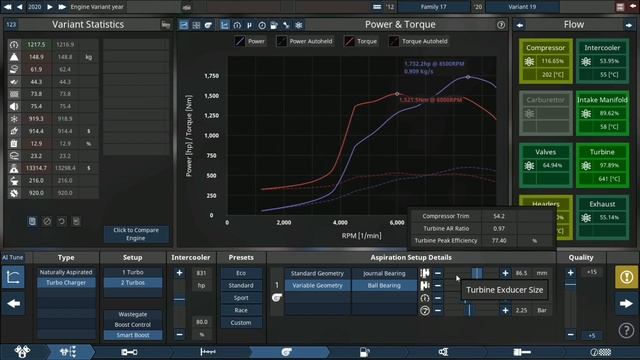Toggle the Torque Autoheld legend
Image resolution: width=640 pixels, height=360 pixels.
[418, 41]
